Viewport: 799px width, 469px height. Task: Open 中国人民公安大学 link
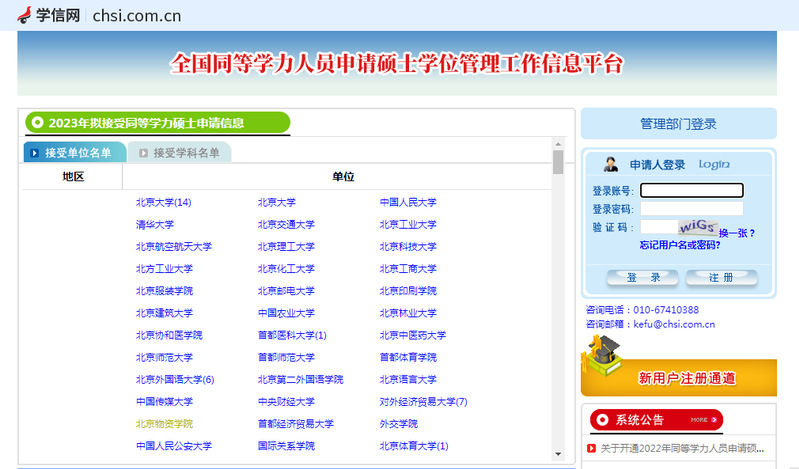coord(174,446)
